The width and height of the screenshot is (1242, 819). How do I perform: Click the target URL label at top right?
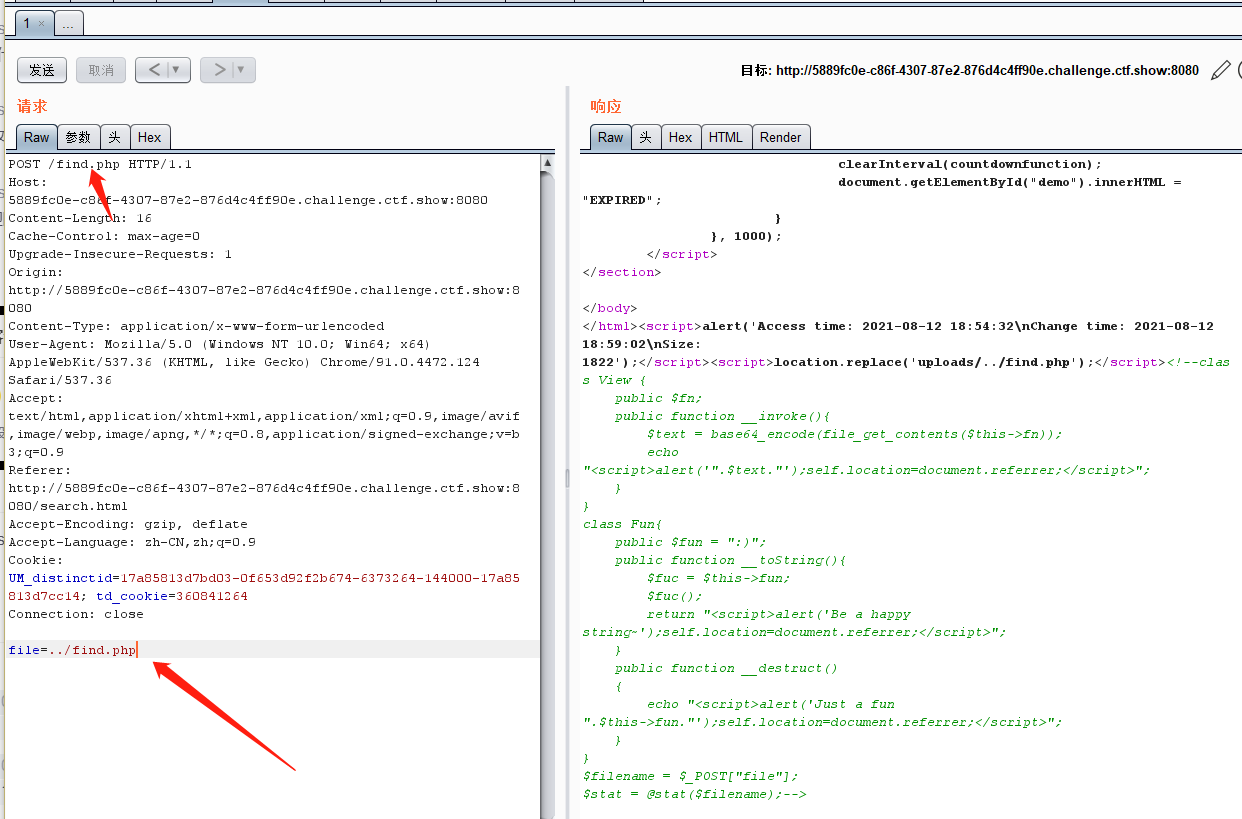(969, 70)
